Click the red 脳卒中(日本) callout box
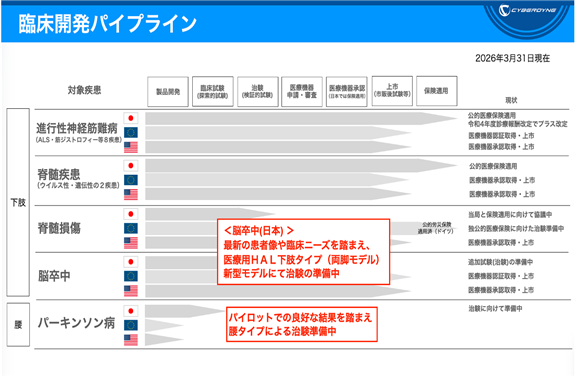Viewport: 576px width, 377px height. tap(303, 252)
